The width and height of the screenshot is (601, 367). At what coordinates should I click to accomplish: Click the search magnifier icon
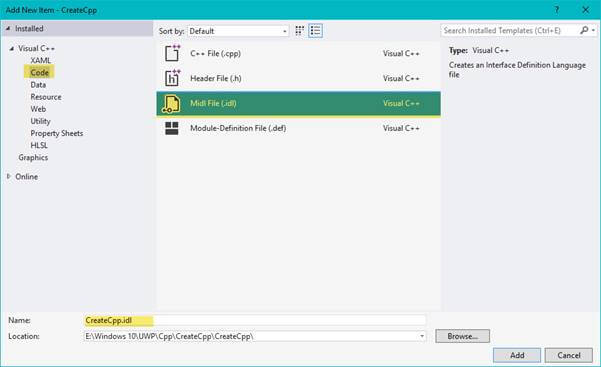584,30
